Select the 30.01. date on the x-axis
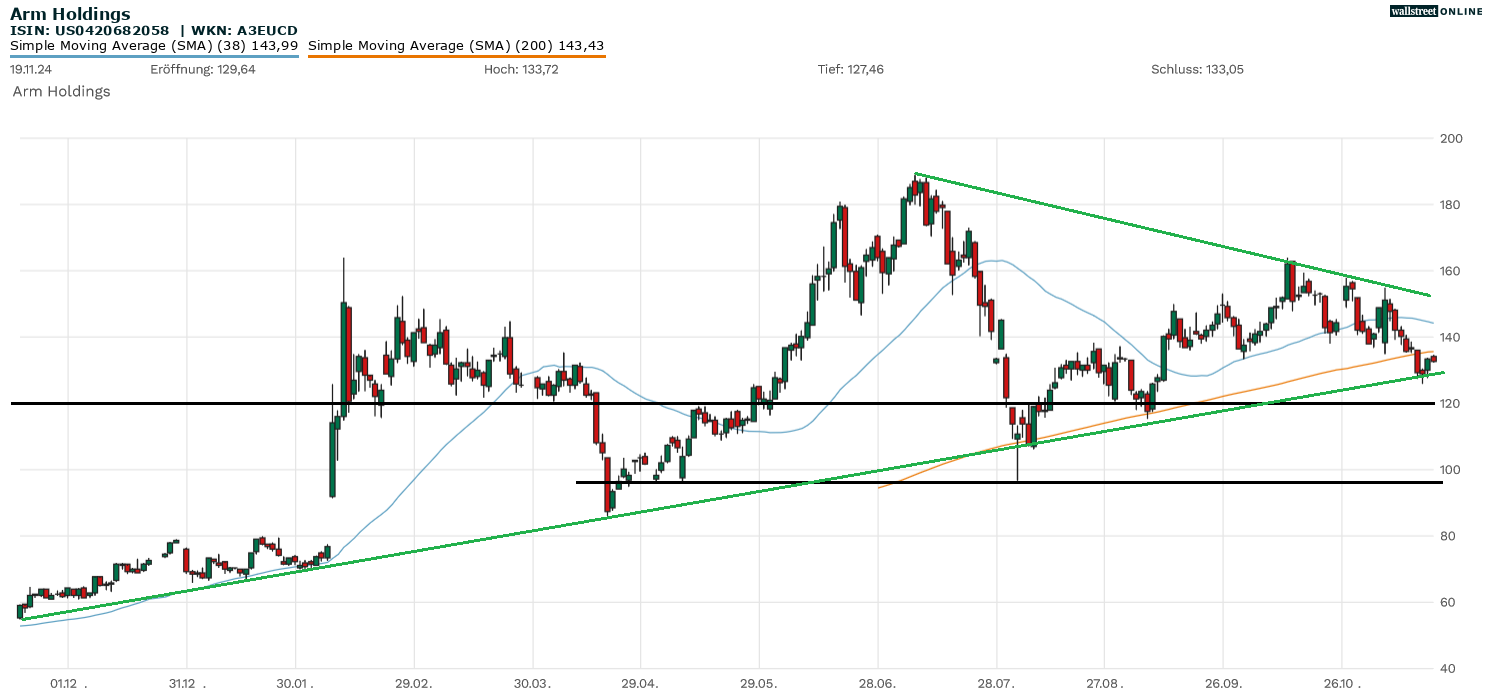This screenshot has width=1490, height=689. (x=296, y=683)
